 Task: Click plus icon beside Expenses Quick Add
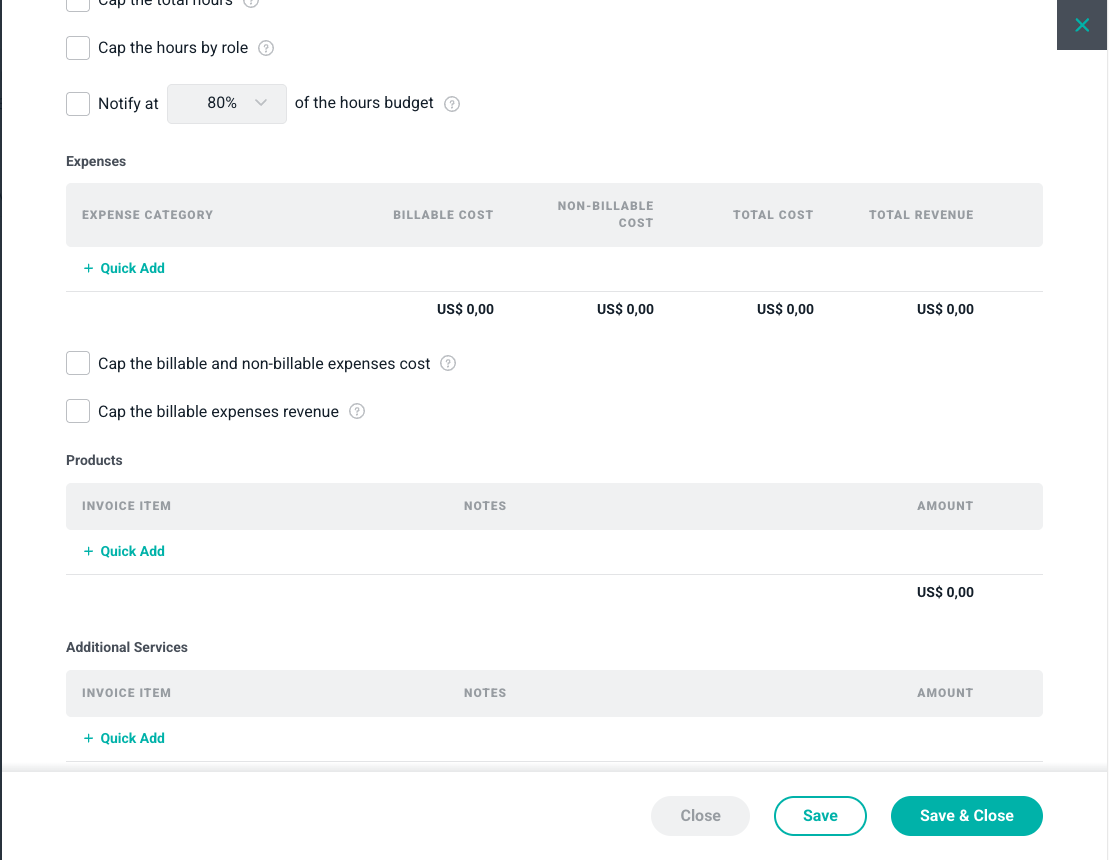coord(88,268)
